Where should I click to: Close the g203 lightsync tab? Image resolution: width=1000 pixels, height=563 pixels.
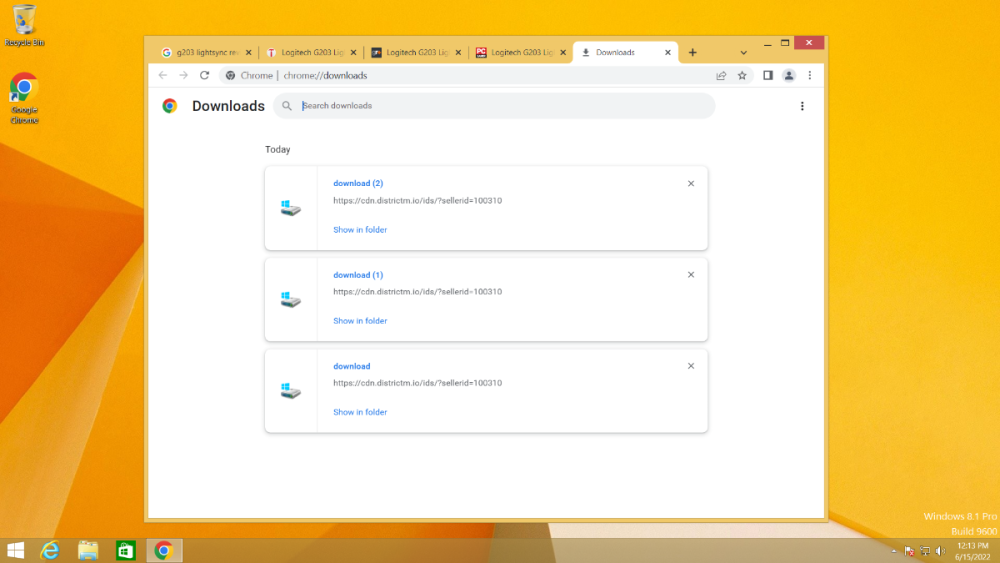[x=249, y=52]
